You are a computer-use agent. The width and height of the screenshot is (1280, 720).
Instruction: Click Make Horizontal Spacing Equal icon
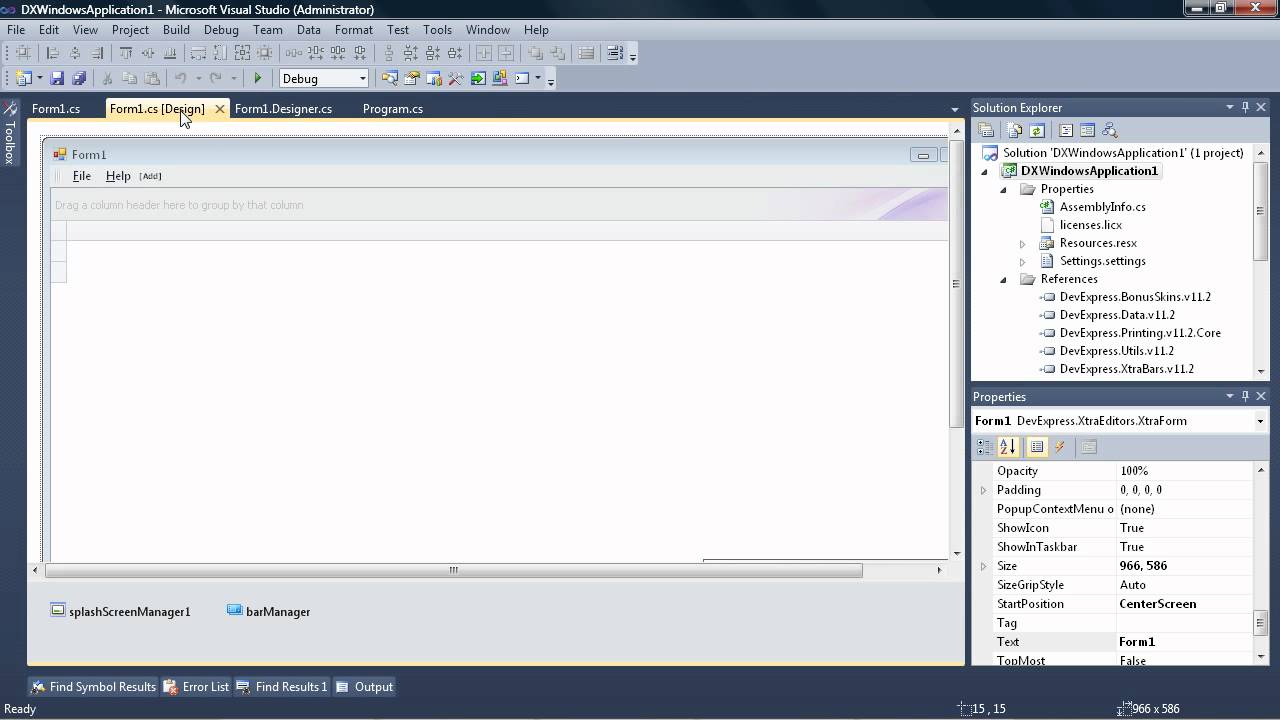point(294,53)
